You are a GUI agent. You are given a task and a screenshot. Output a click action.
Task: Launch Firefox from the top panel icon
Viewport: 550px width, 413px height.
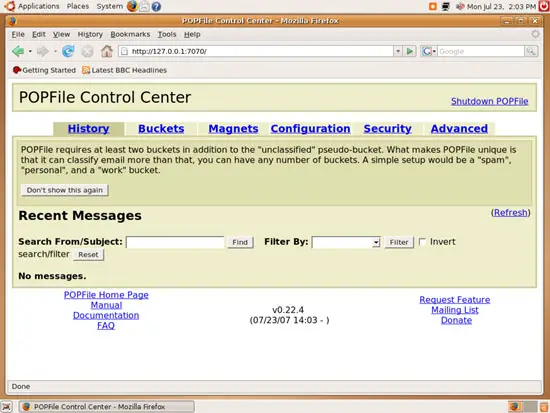(132, 6)
